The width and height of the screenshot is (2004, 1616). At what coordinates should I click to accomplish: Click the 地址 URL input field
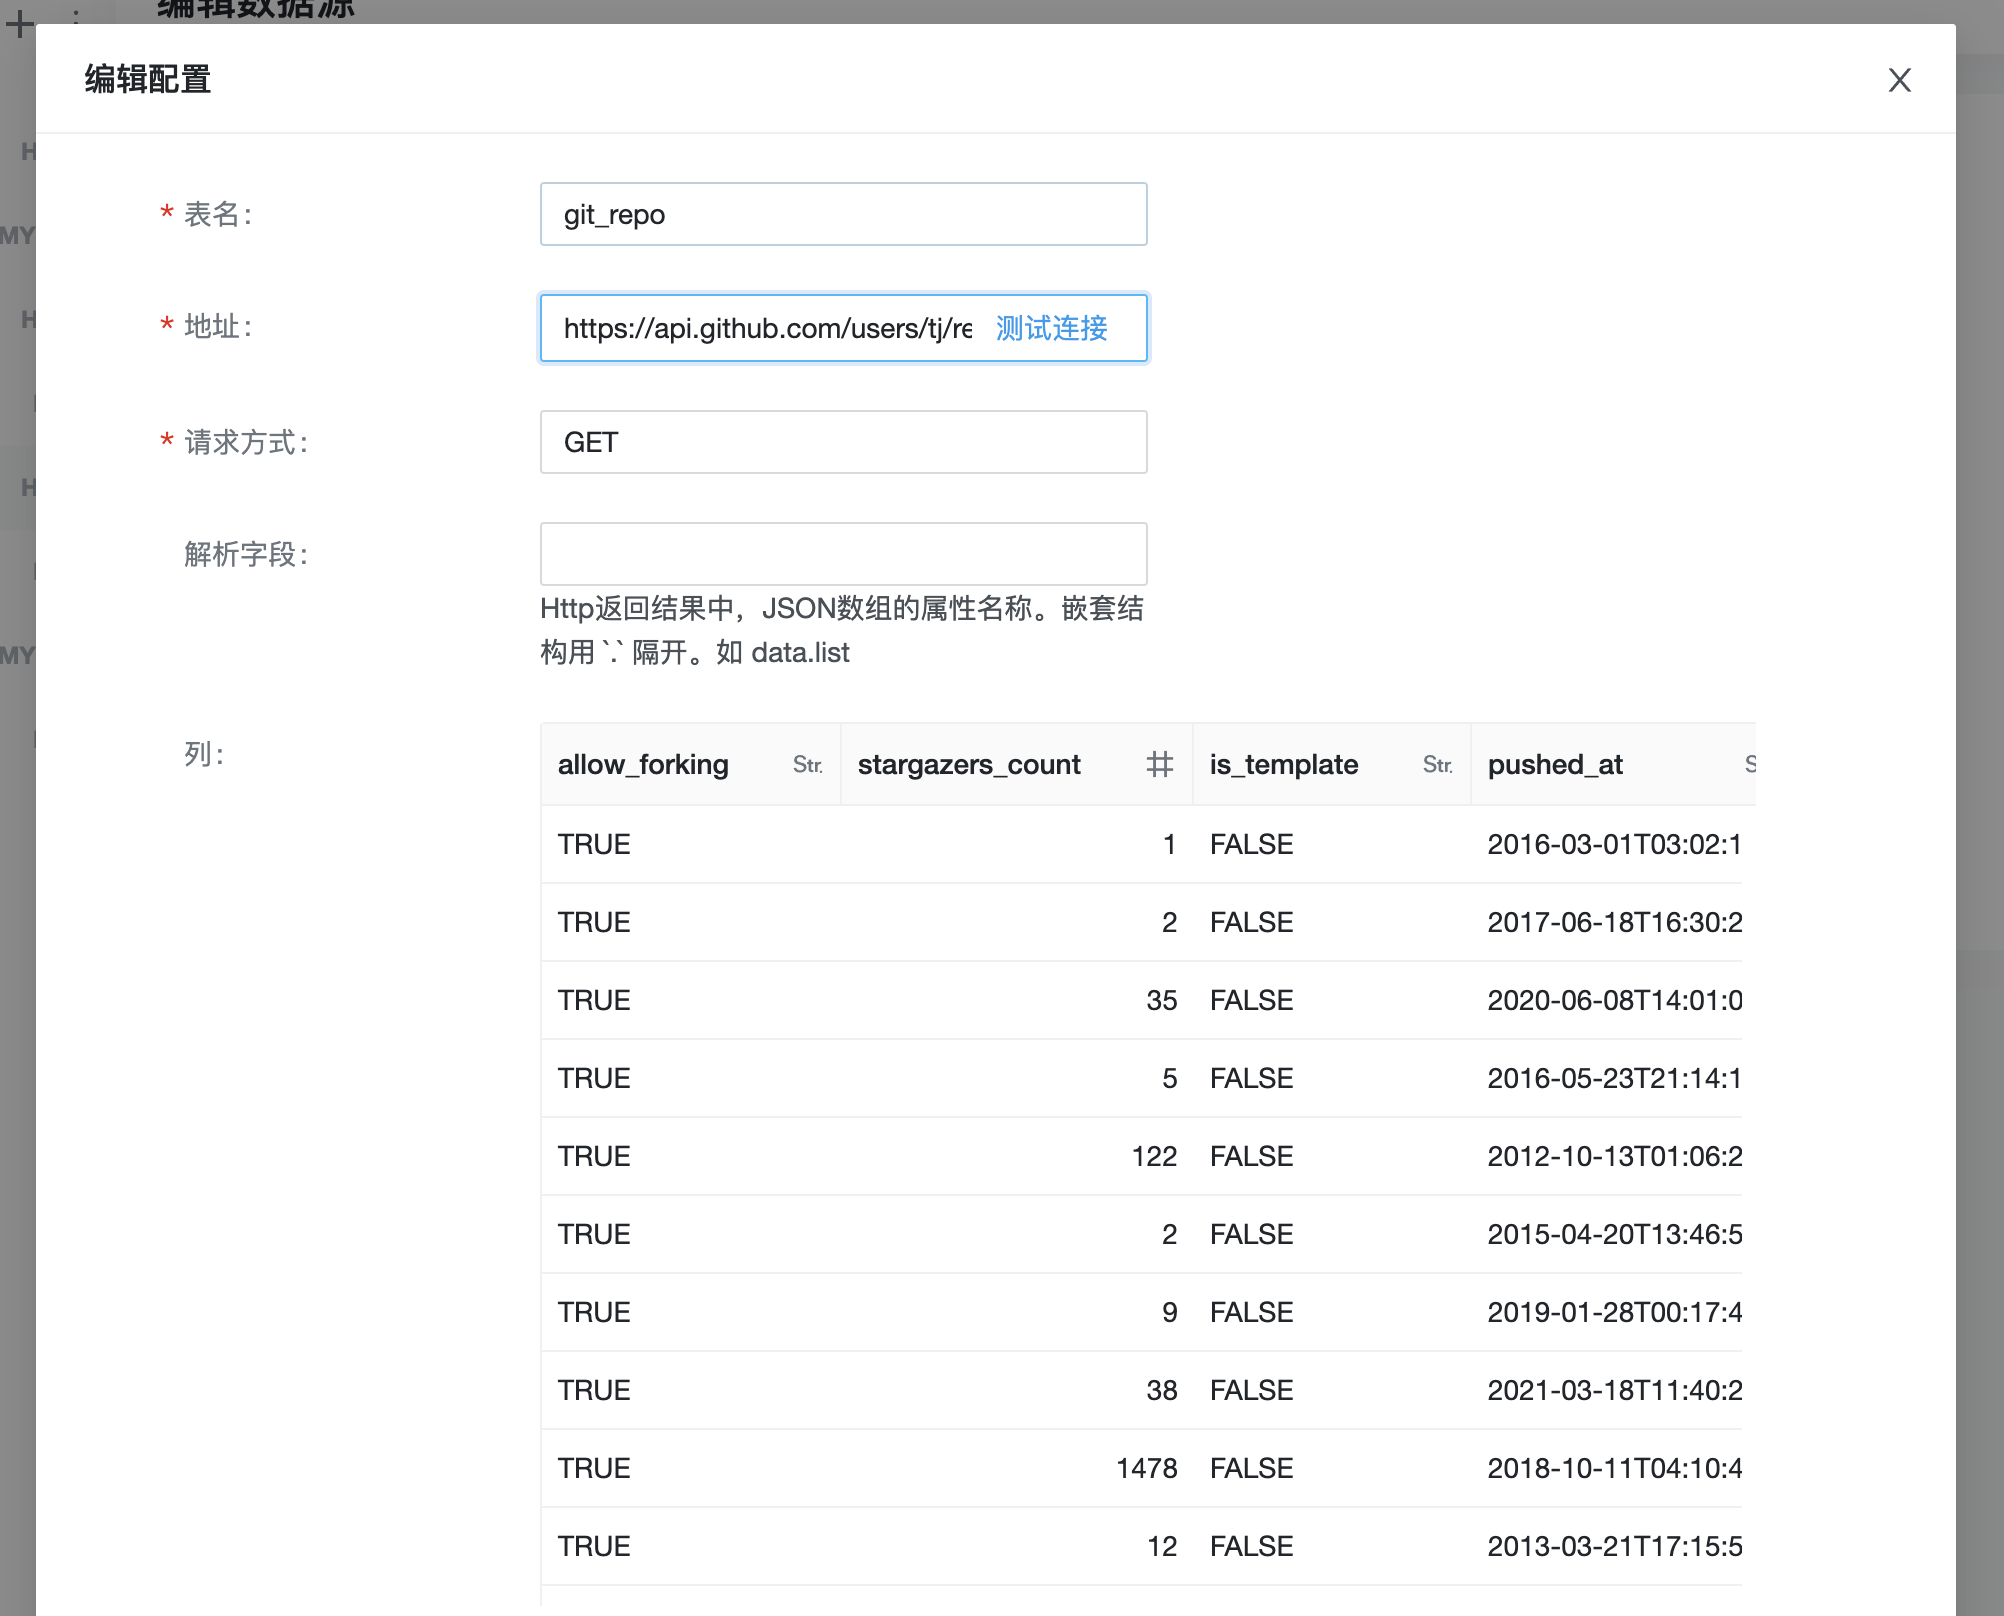pyautogui.click(x=765, y=328)
